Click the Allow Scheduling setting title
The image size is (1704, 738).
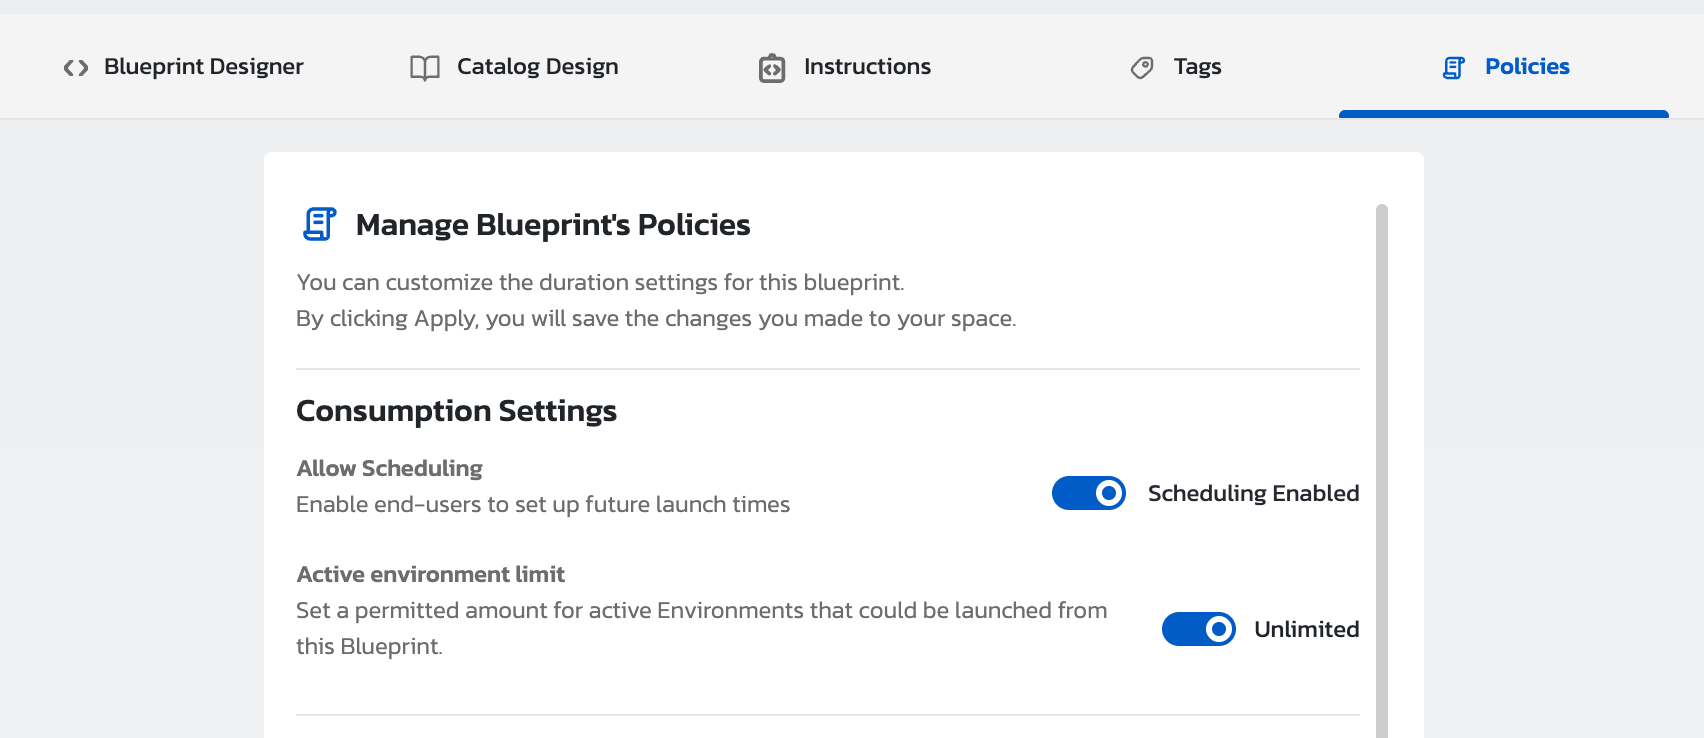tap(389, 468)
